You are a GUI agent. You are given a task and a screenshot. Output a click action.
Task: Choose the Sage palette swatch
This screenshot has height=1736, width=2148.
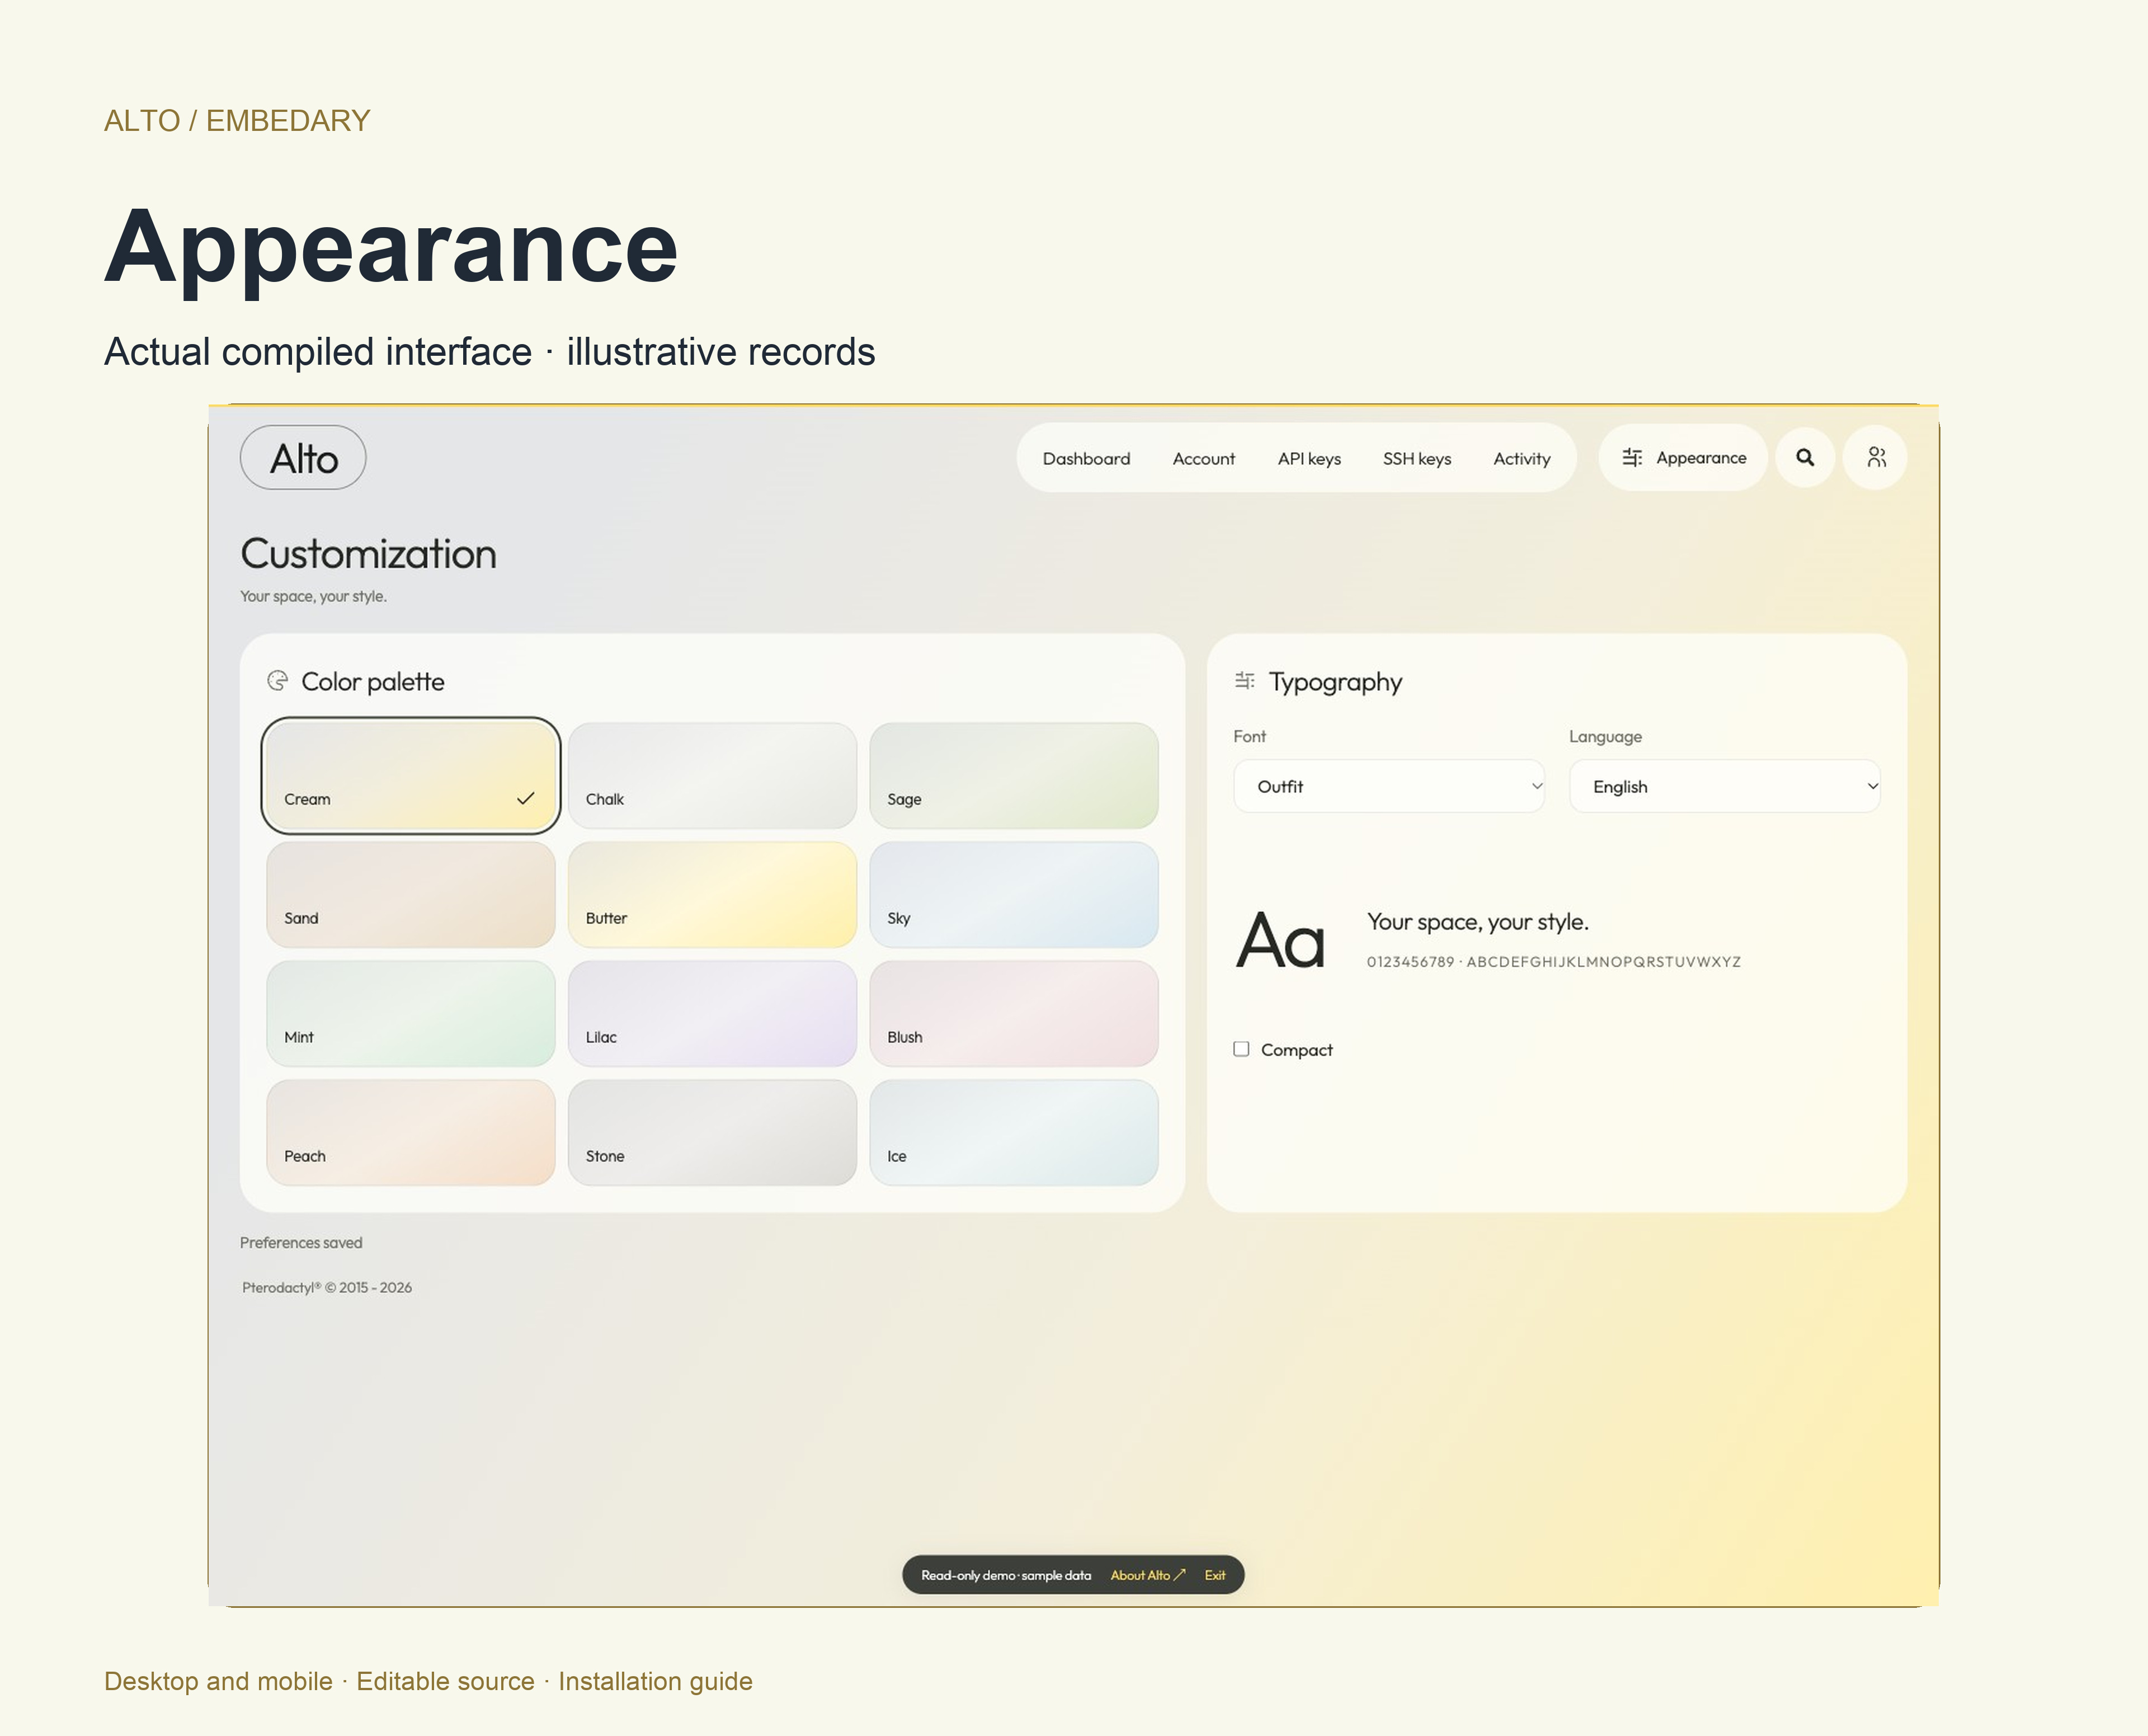1014,775
